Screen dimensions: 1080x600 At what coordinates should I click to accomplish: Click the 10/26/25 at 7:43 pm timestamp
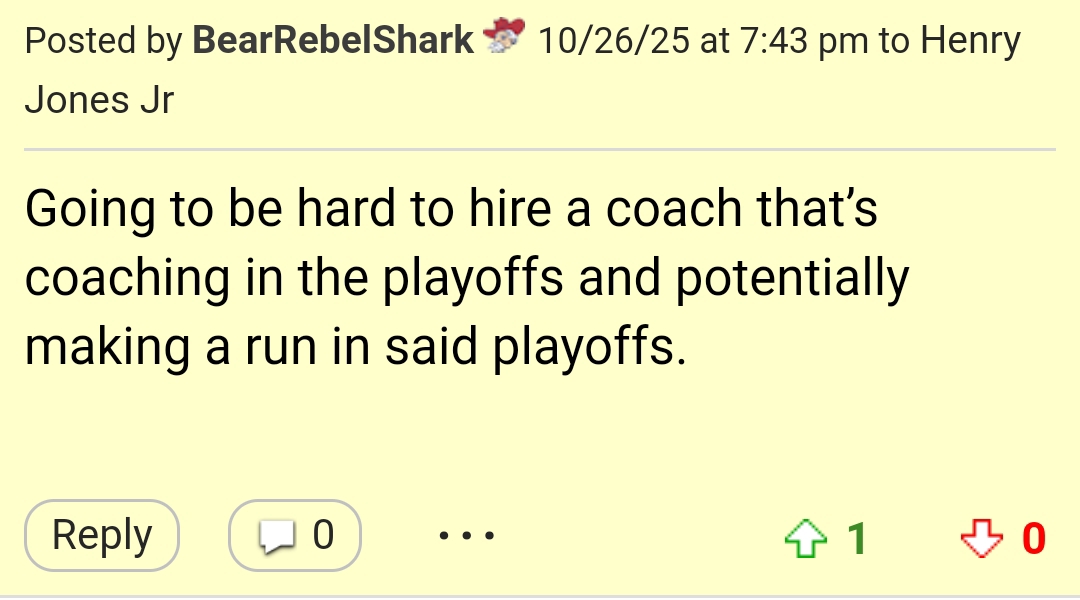[702, 41]
